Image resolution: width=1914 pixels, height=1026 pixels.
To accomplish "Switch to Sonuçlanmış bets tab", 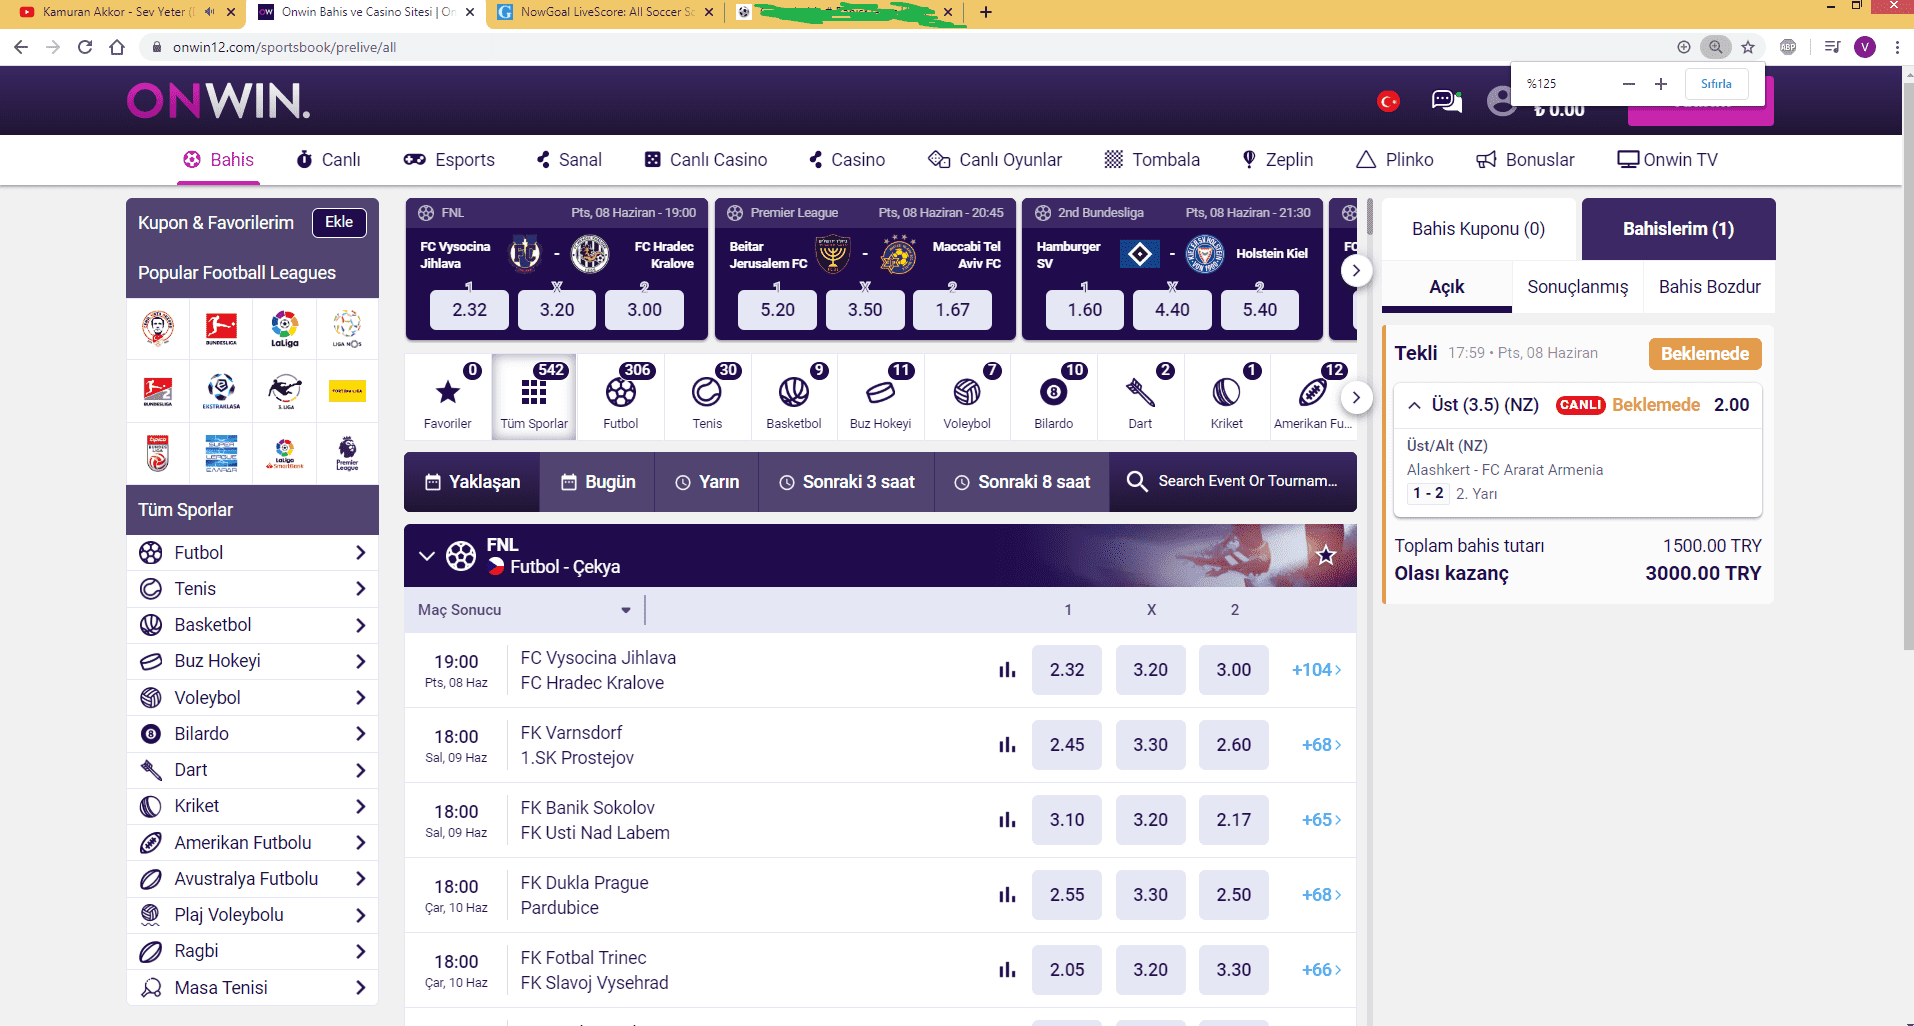I will click(x=1577, y=287).
